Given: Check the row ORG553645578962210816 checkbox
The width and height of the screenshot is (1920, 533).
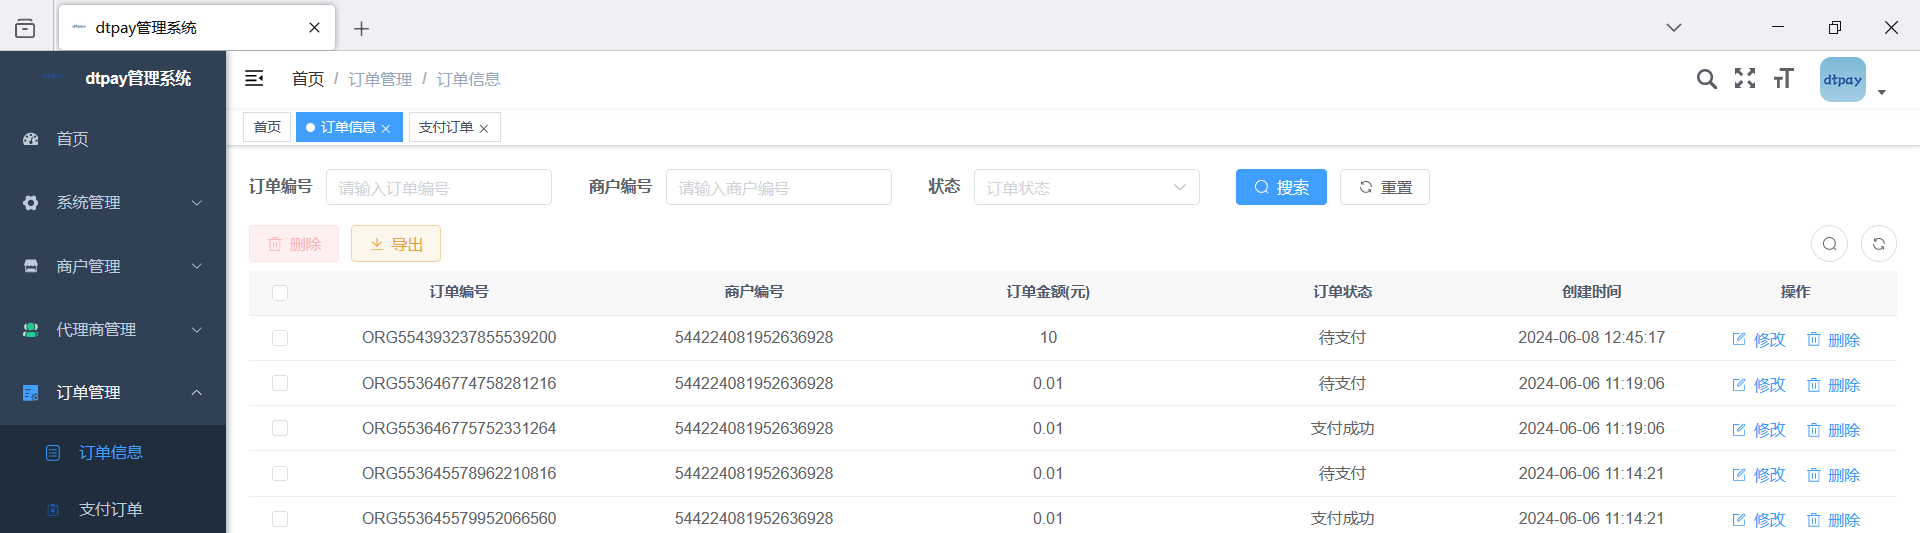Looking at the screenshot, I should (x=280, y=473).
